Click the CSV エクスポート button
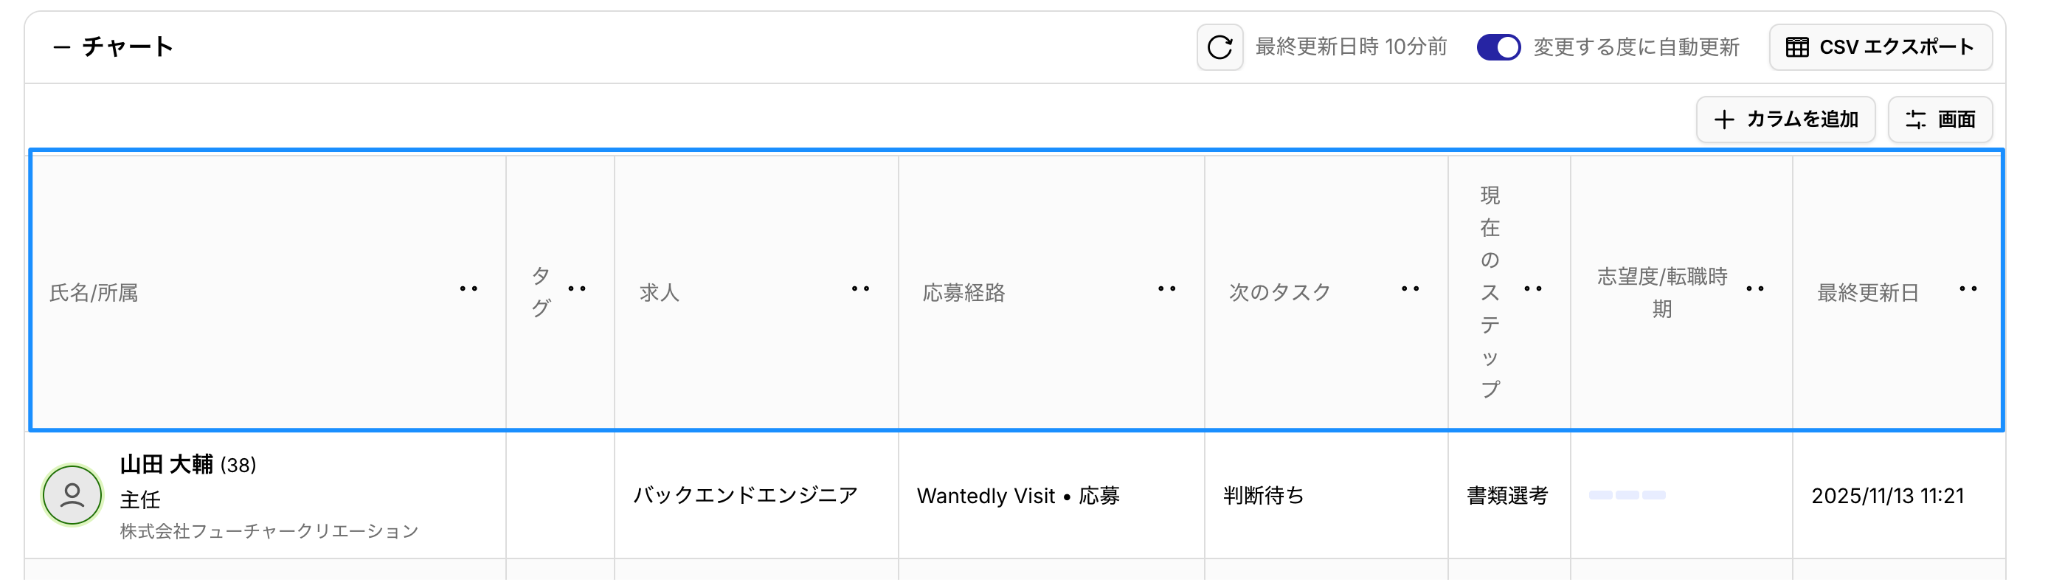The width and height of the screenshot is (2048, 580). pyautogui.click(x=1880, y=47)
